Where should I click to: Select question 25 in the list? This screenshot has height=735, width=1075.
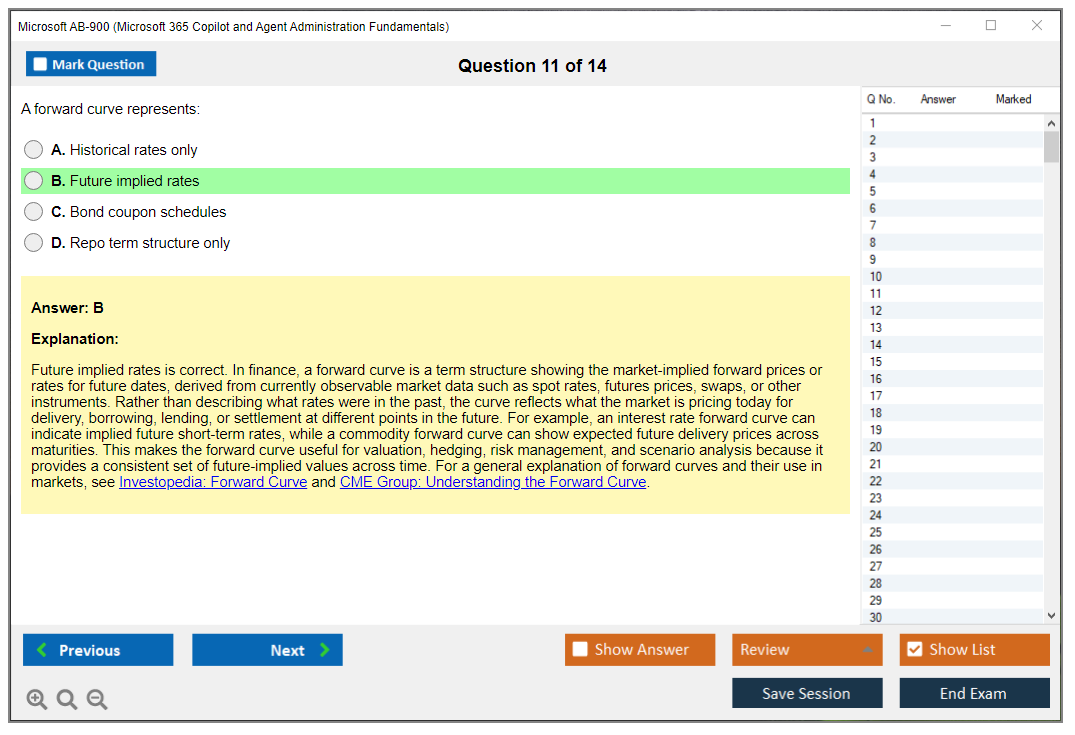pyautogui.click(x=953, y=532)
